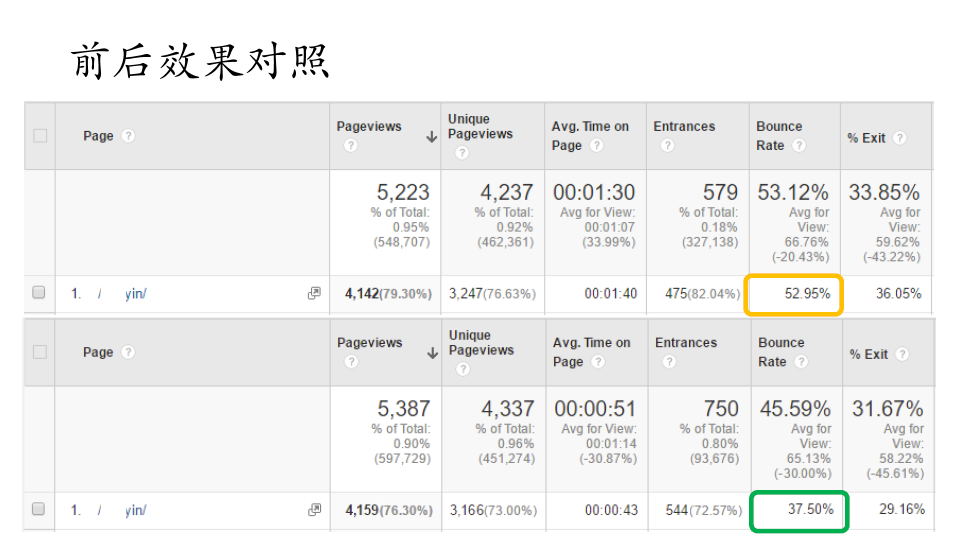The height and width of the screenshot is (542, 957).
Task: Click Entrances help icon in lower table
Action: [x=669, y=361]
